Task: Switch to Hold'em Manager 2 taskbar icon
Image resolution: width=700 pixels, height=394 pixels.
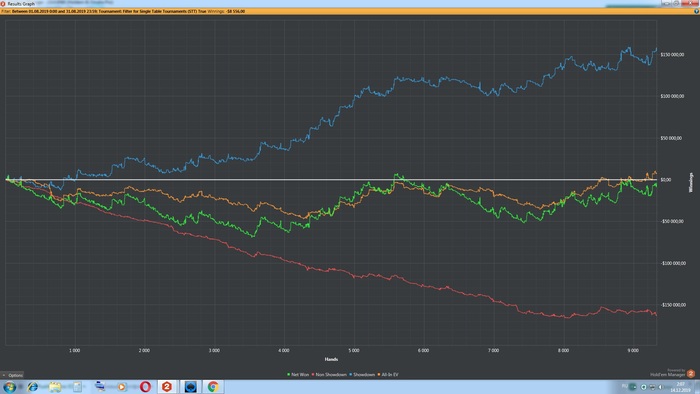Action: coord(167,386)
